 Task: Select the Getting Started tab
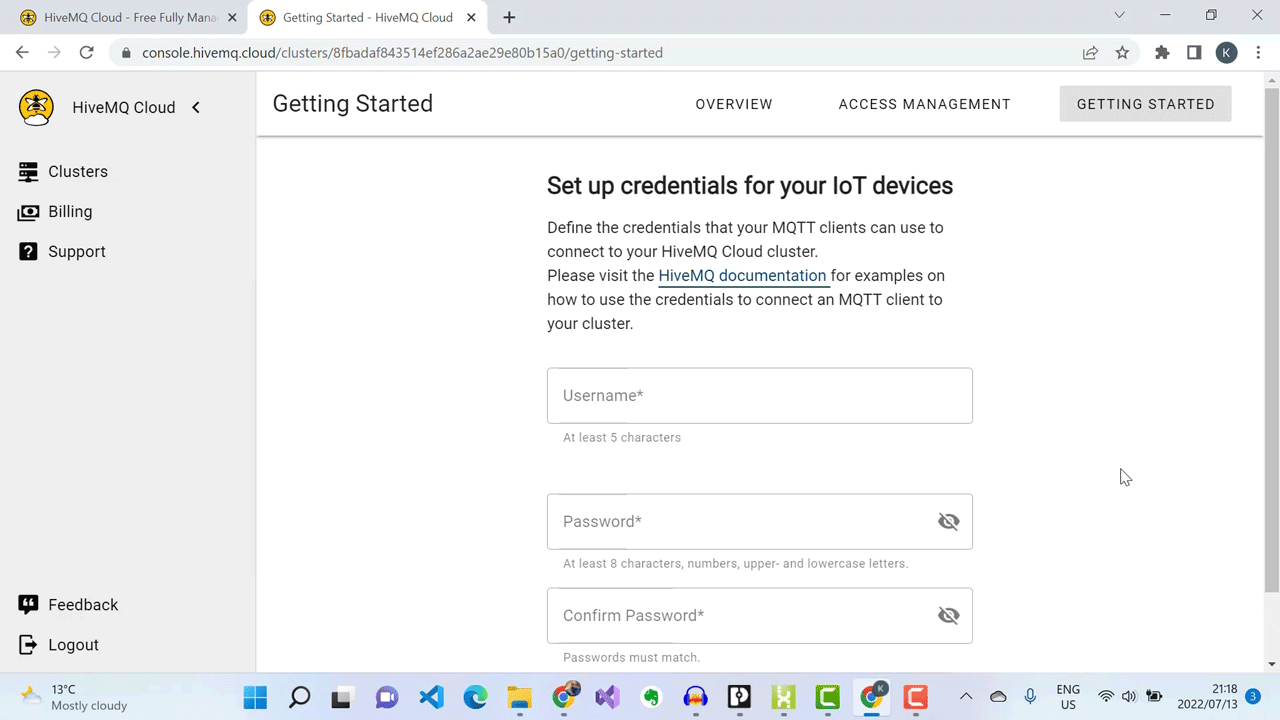tap(1146, 104)
